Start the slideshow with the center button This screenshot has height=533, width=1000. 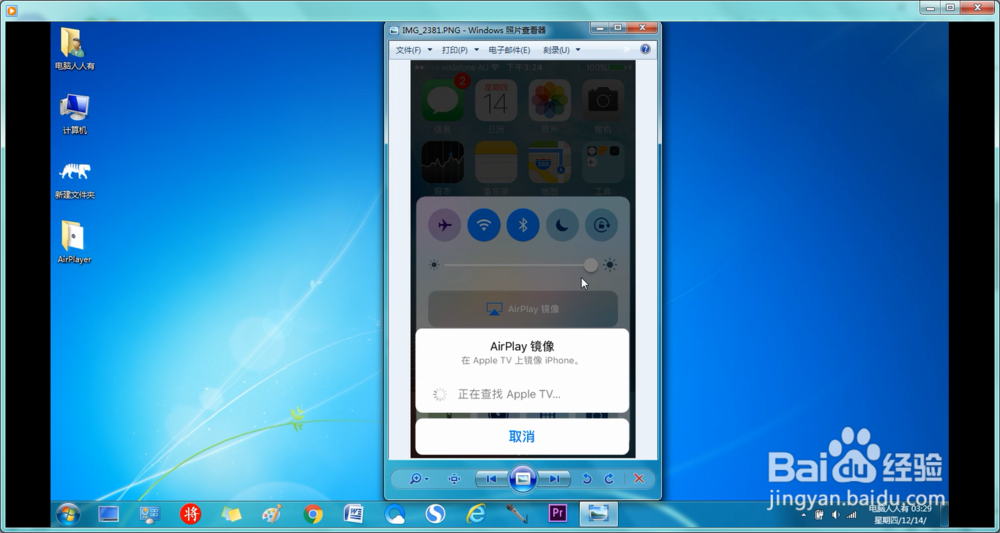click(x=522, y=479)
